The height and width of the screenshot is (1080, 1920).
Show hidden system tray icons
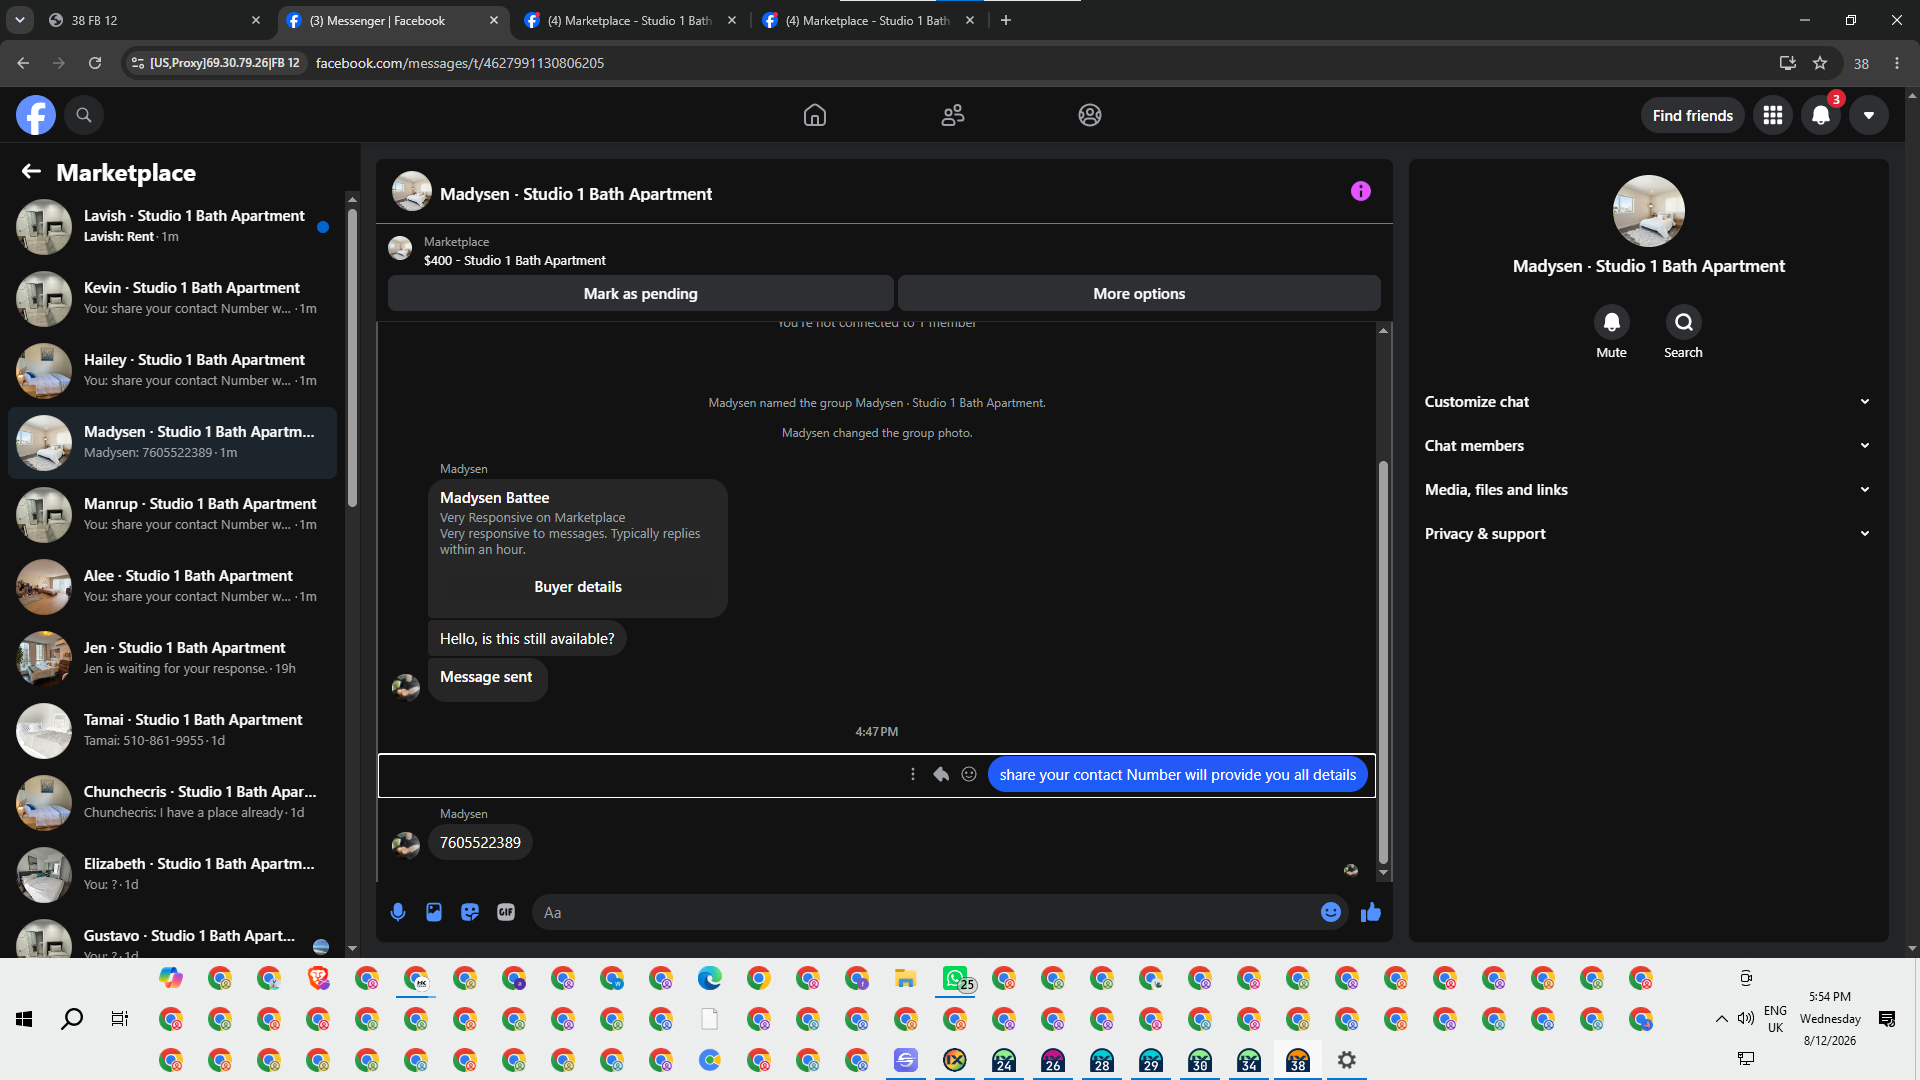[1721, 1019]
